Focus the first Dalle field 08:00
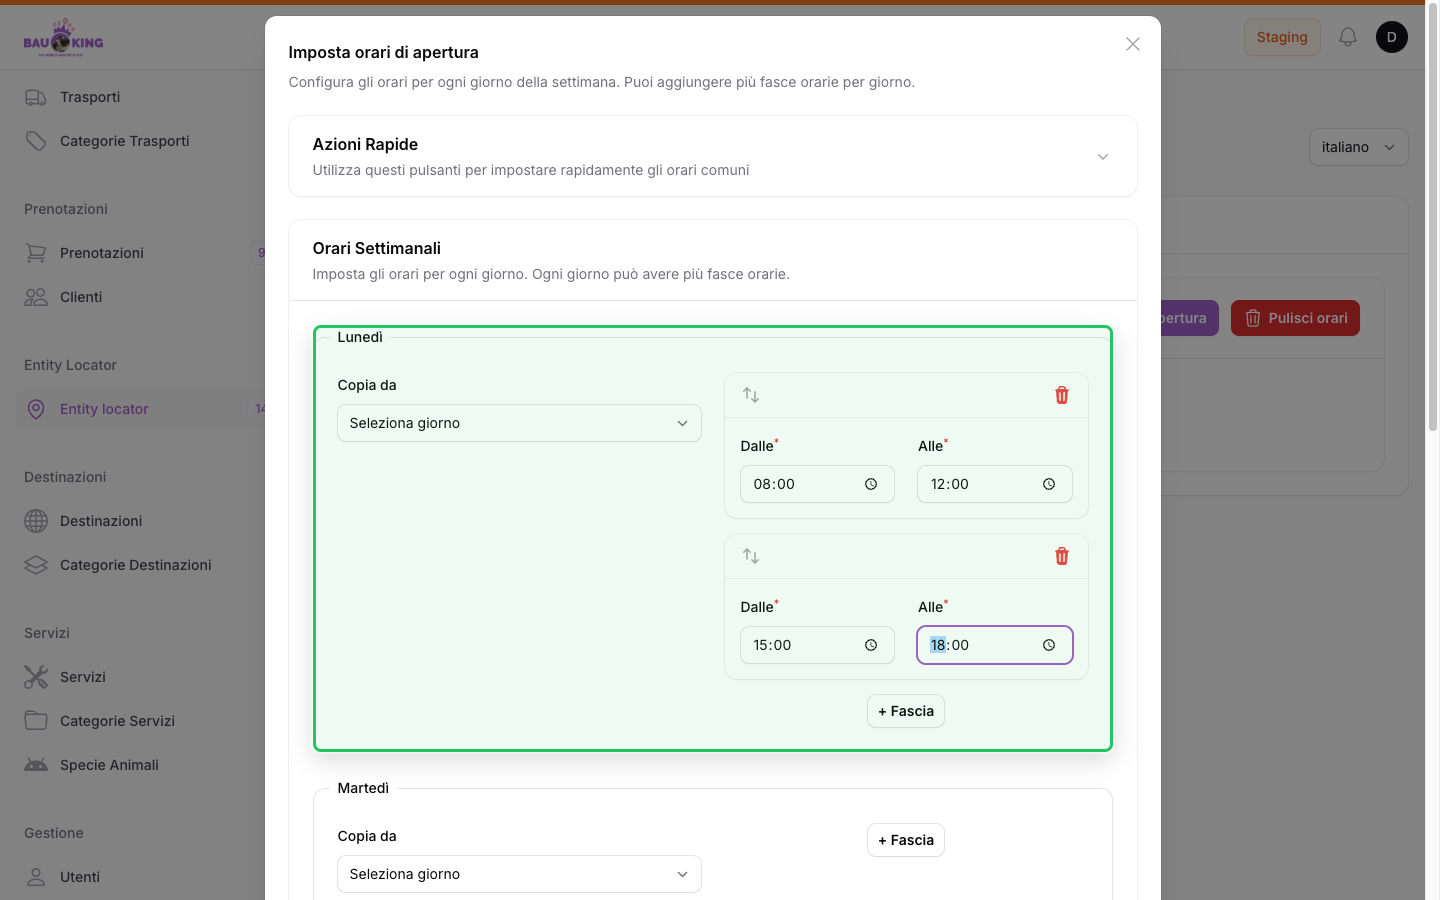The image size is (1440, 900). (817, 484)
